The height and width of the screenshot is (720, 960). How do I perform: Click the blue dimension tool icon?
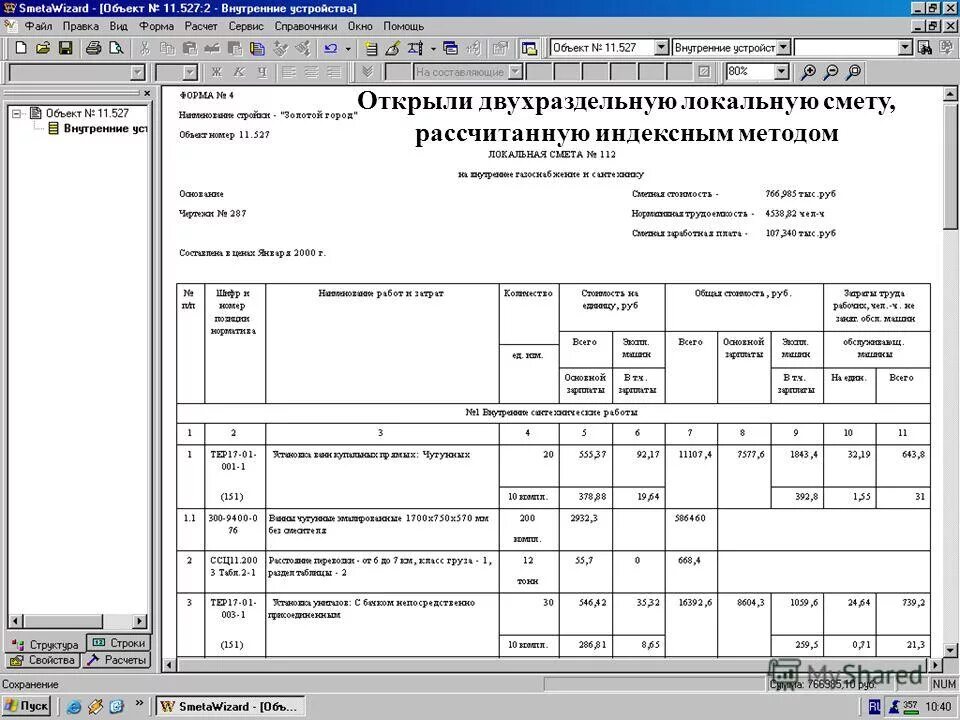pyautogui.click(x=416, y=48)
